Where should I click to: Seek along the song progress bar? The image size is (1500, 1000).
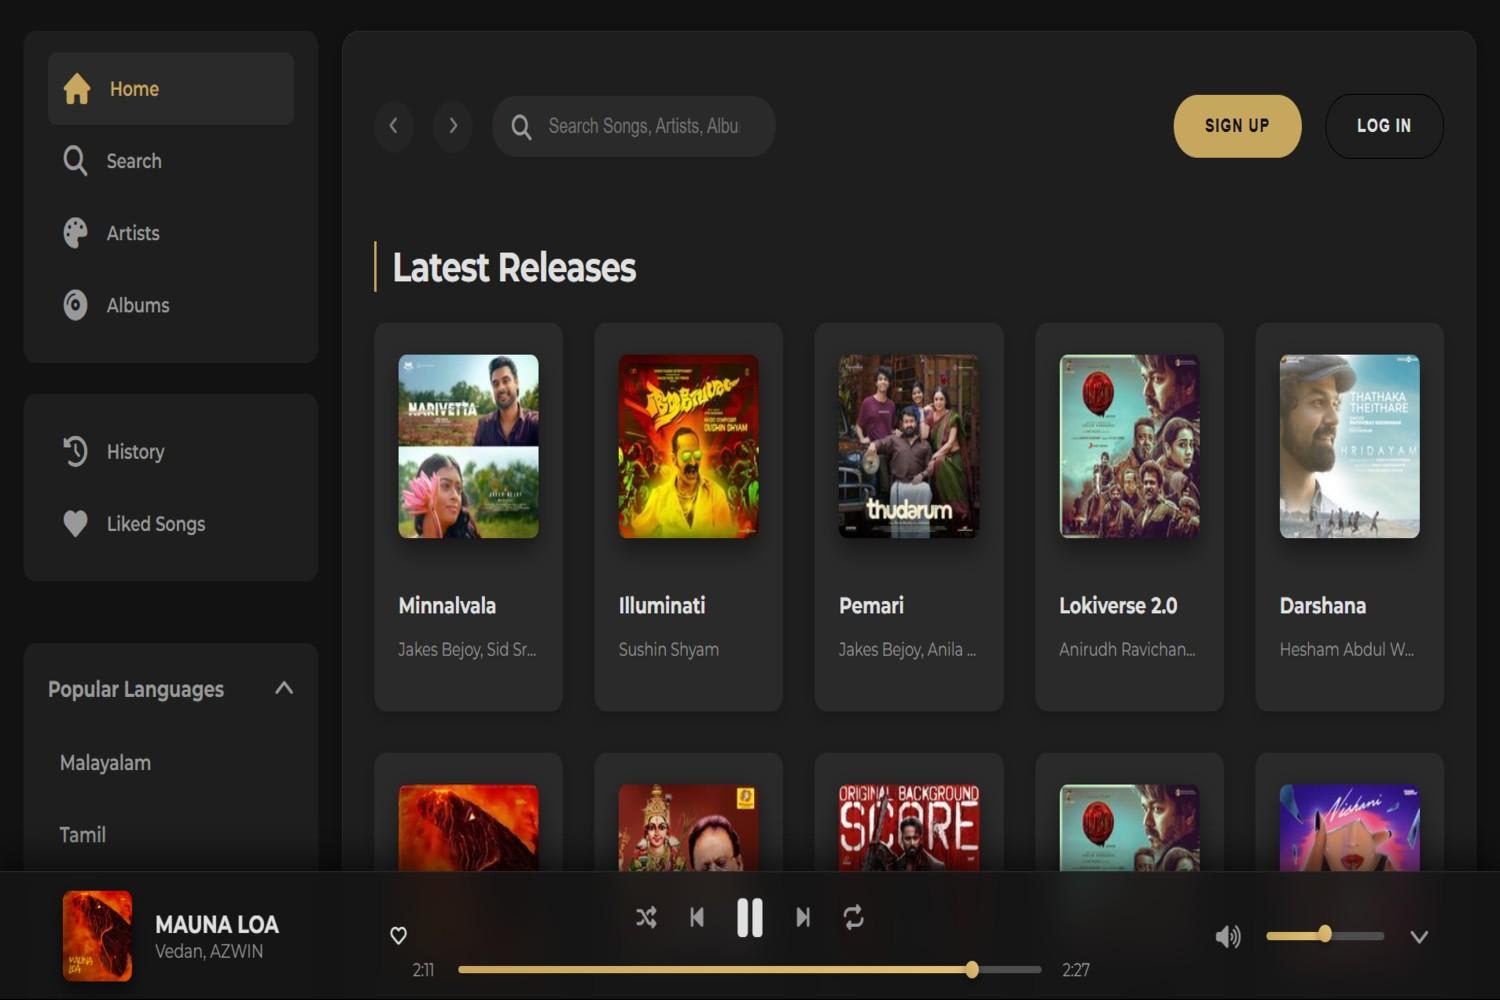pos(749,969)
